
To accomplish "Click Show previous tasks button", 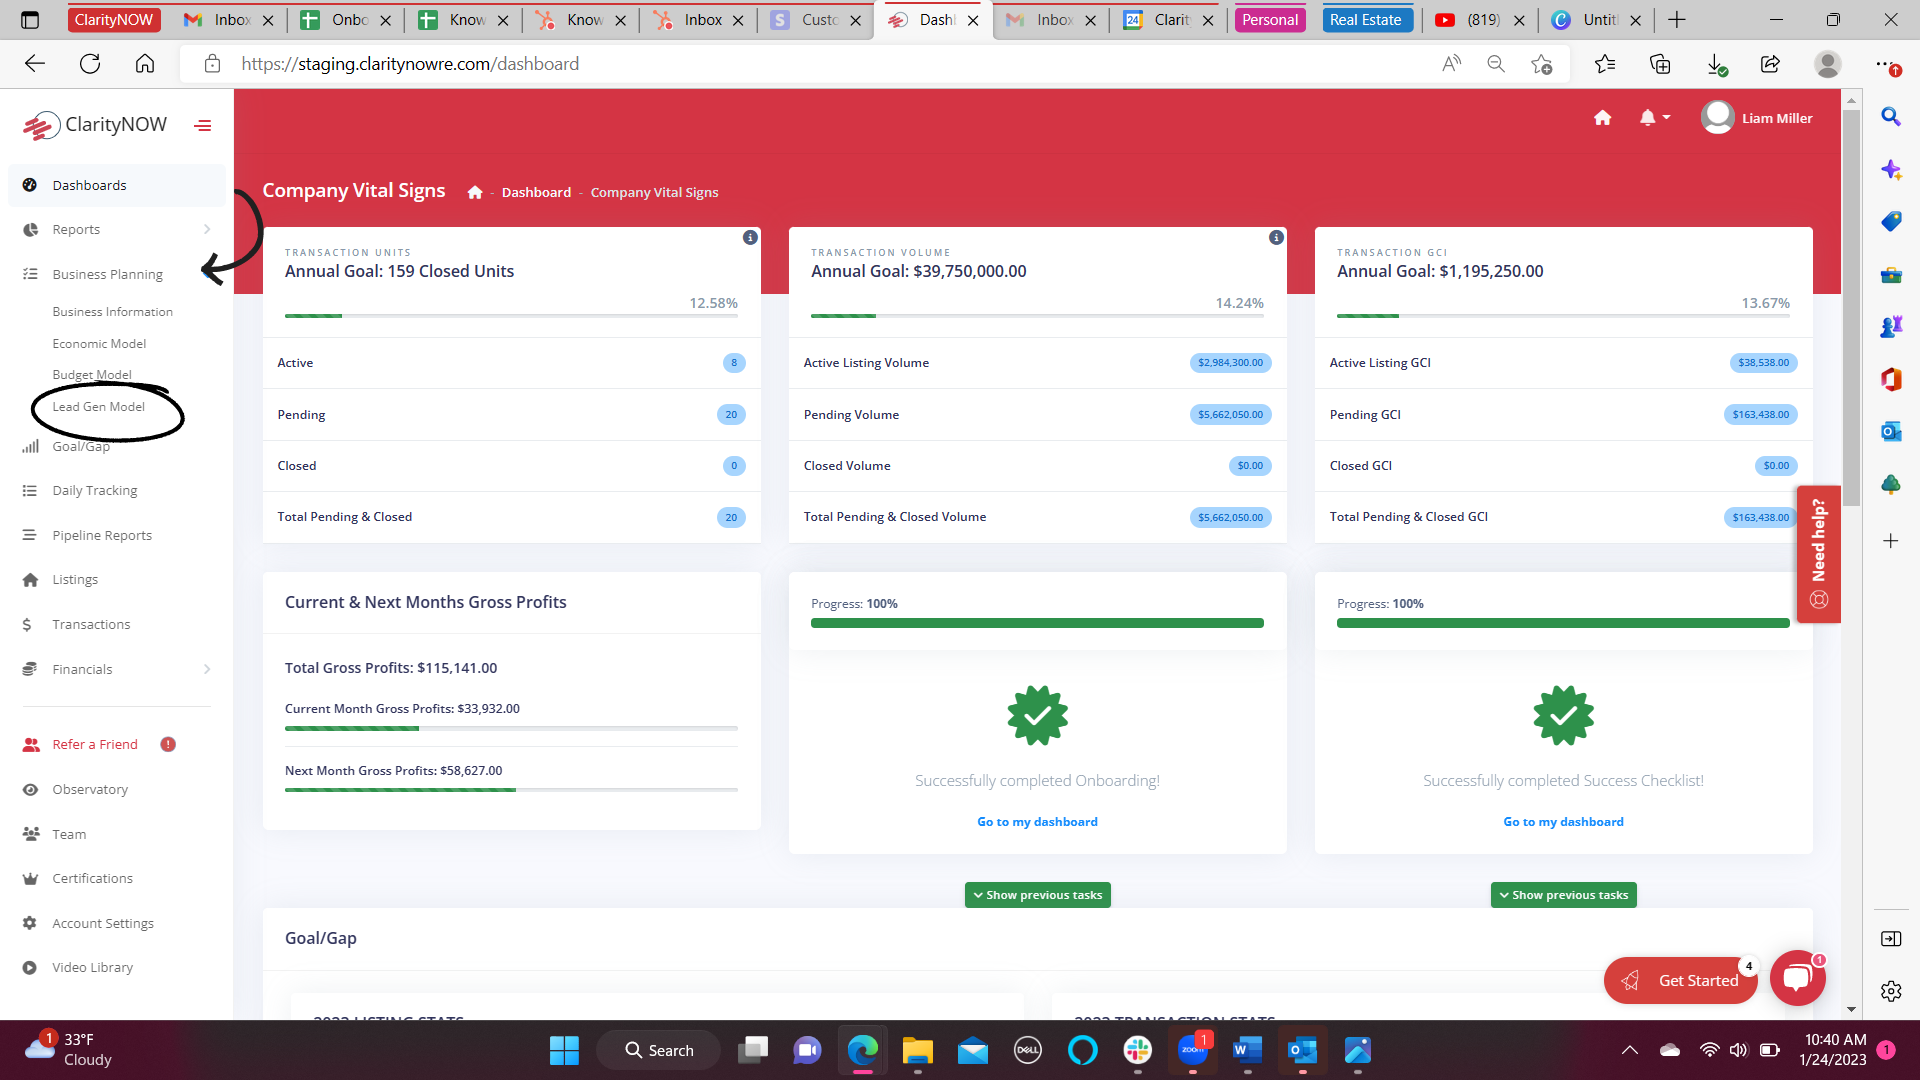I will pyautogui.click(x=1036, y=894).
